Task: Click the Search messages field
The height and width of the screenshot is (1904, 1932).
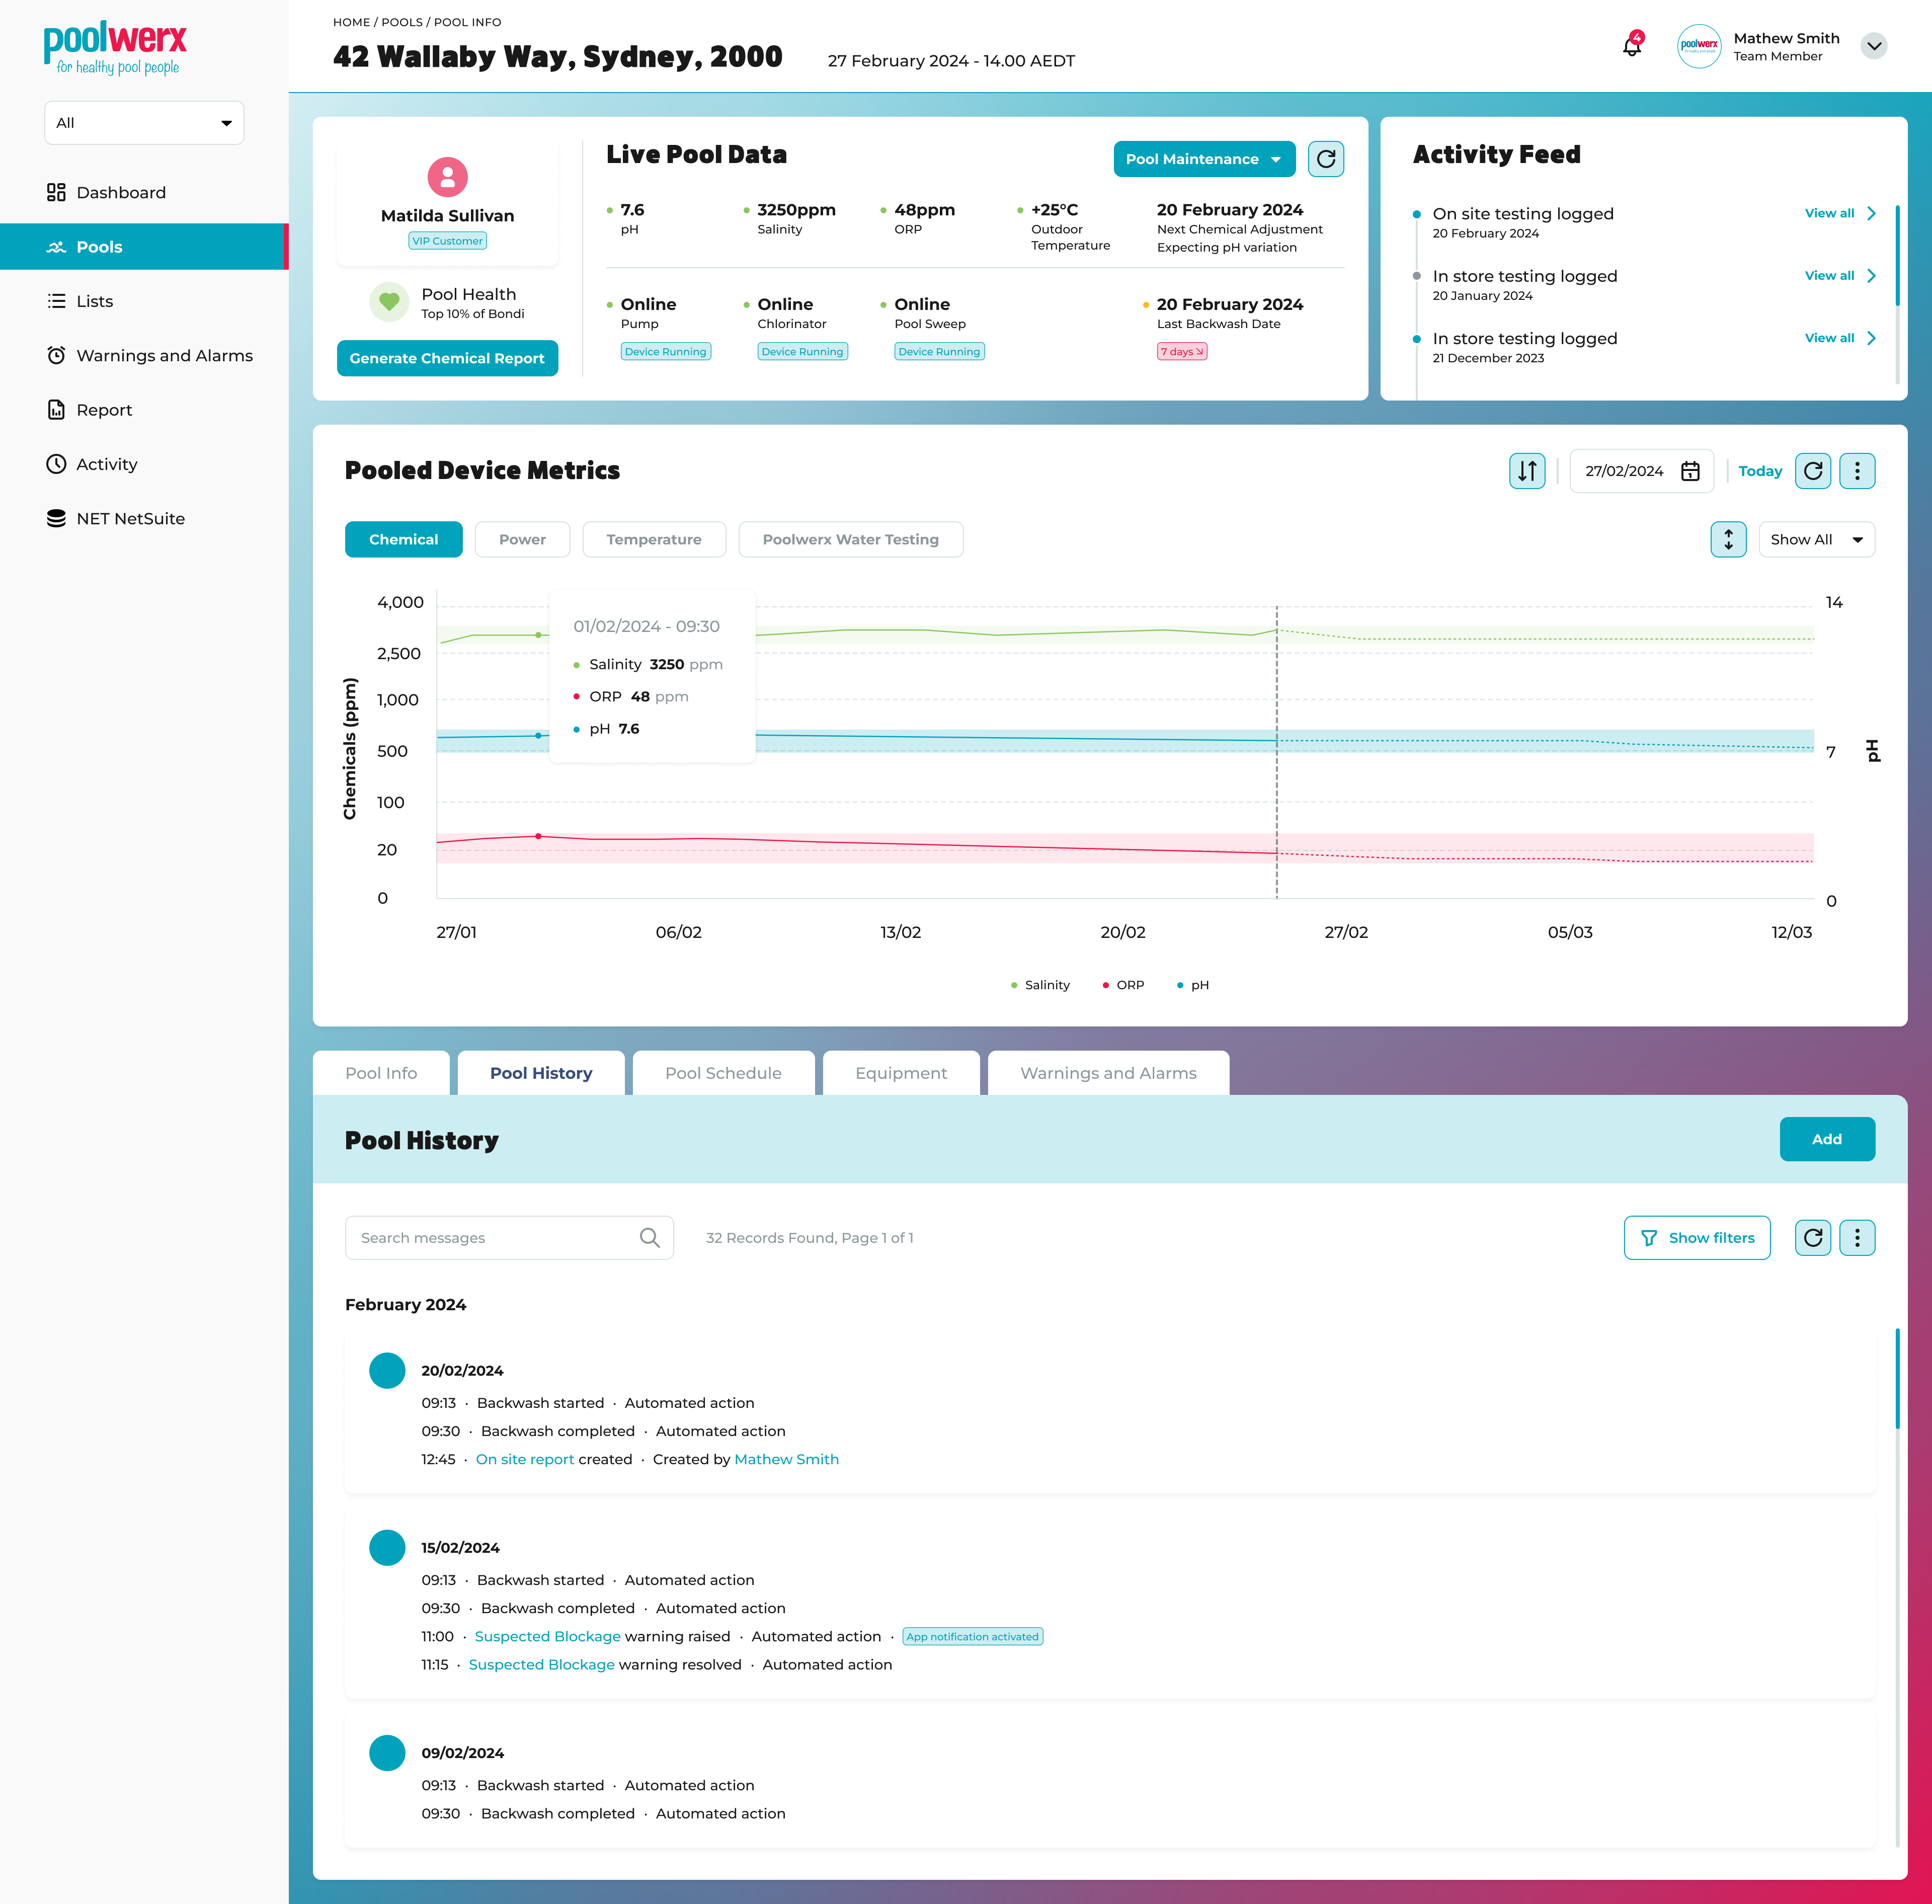Action: [509, 1238]
